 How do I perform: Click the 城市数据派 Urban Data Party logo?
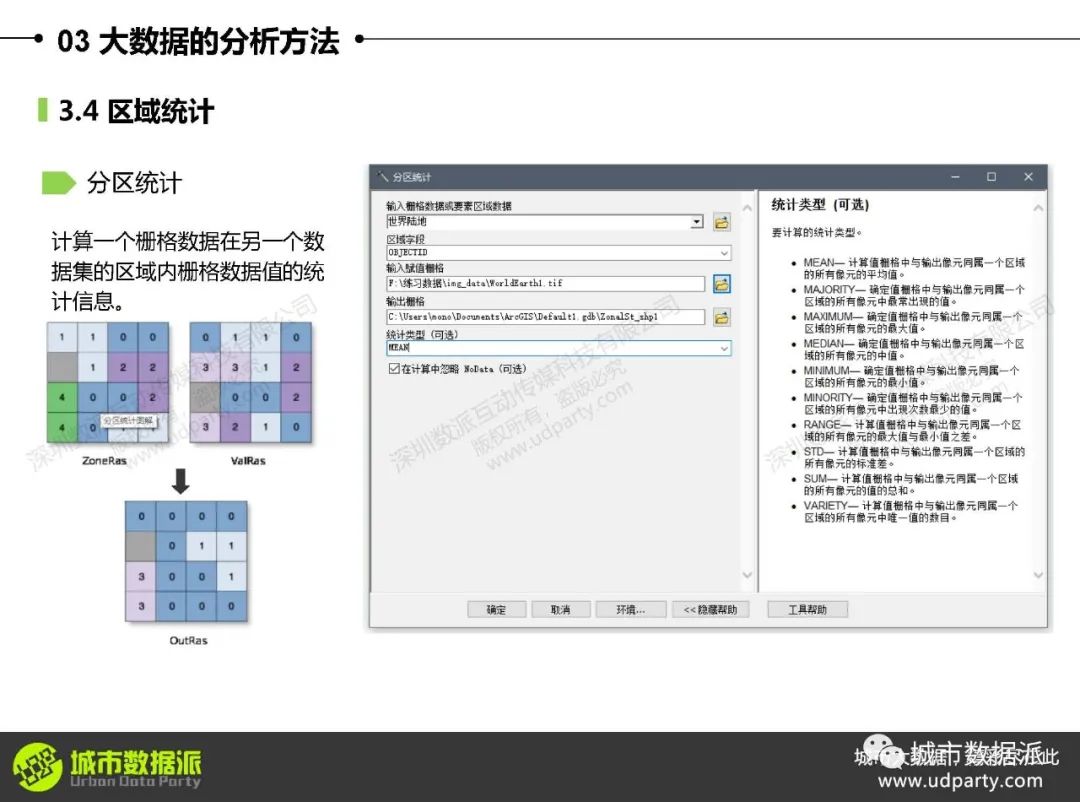[107, 766]
